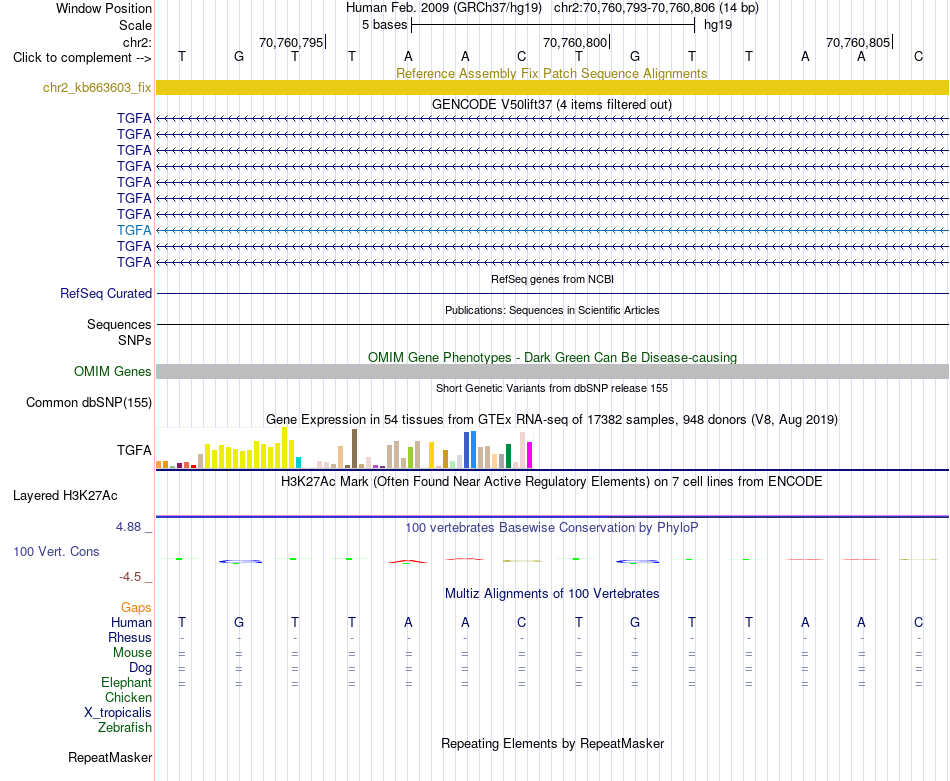The width and height of the screenshot is (950, 781).
Task: Open the H3K27Ac Mark ENCODE track title
Action: click(x=551, y=482)
